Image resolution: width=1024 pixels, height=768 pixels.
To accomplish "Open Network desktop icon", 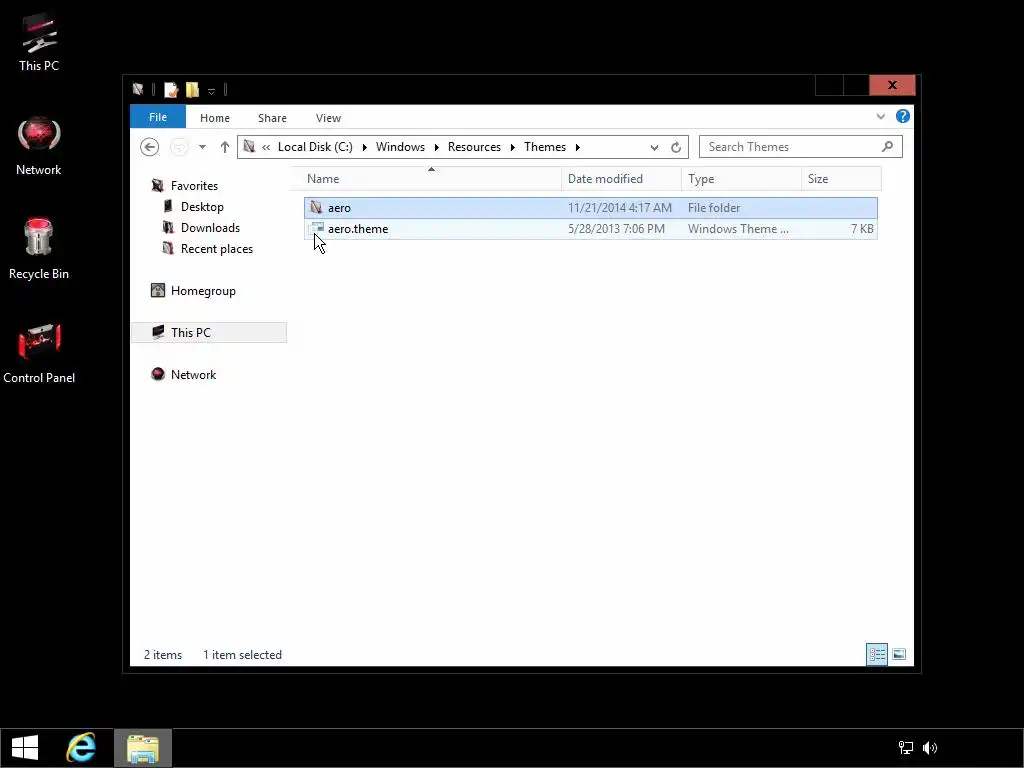I will tap(39, 146).
